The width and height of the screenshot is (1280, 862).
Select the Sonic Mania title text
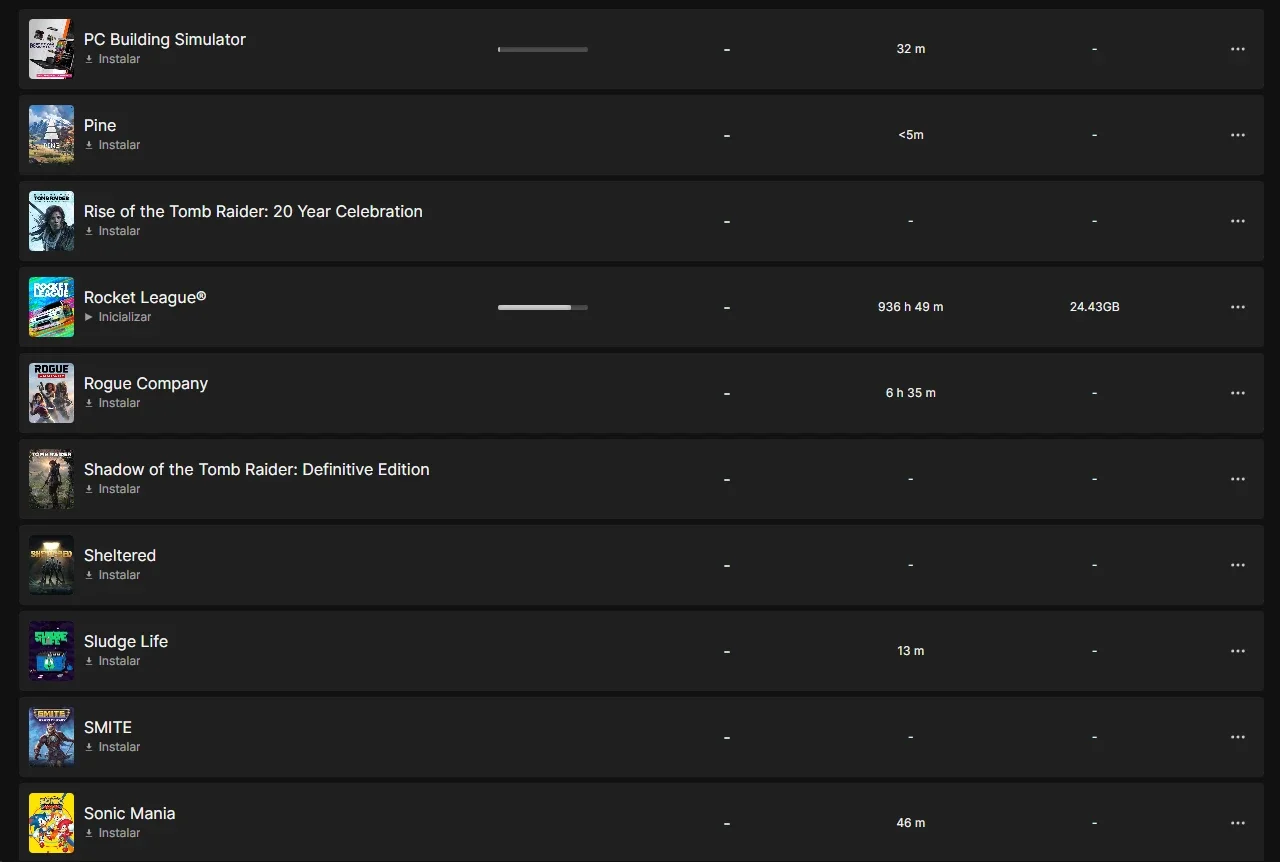pyautogui.click(x=130, y=813)
